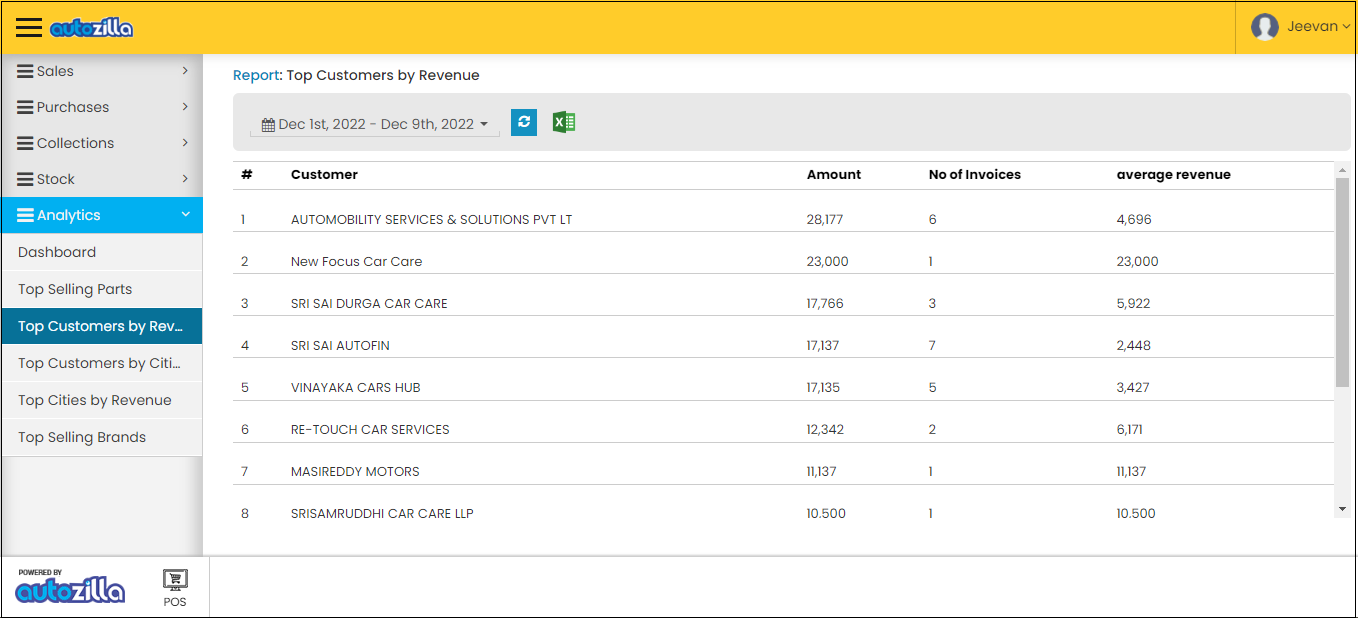
Task: Select MASIREDDY MOTORS customer
Action: [x=355, y=471]
